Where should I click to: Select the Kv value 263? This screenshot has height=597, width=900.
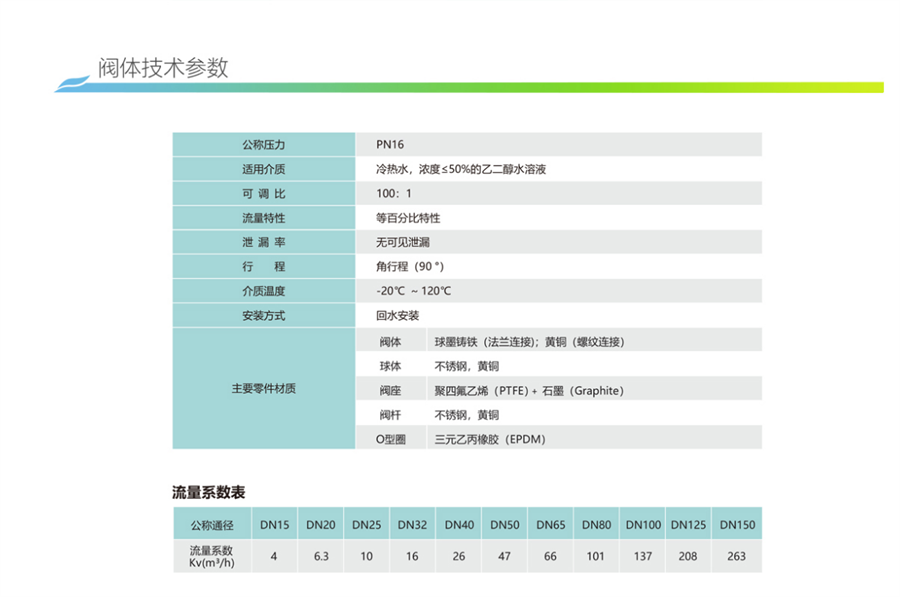point(737,556)
